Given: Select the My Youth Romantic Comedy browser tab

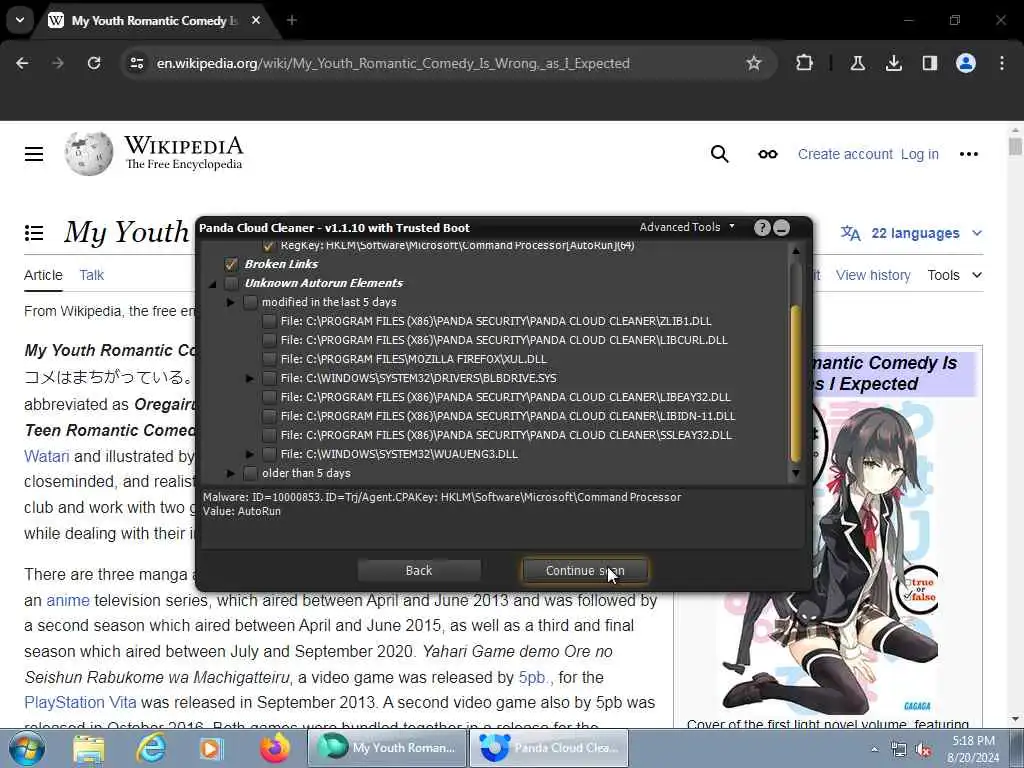Looking at the screenshot, I should (x=154, y=20).
